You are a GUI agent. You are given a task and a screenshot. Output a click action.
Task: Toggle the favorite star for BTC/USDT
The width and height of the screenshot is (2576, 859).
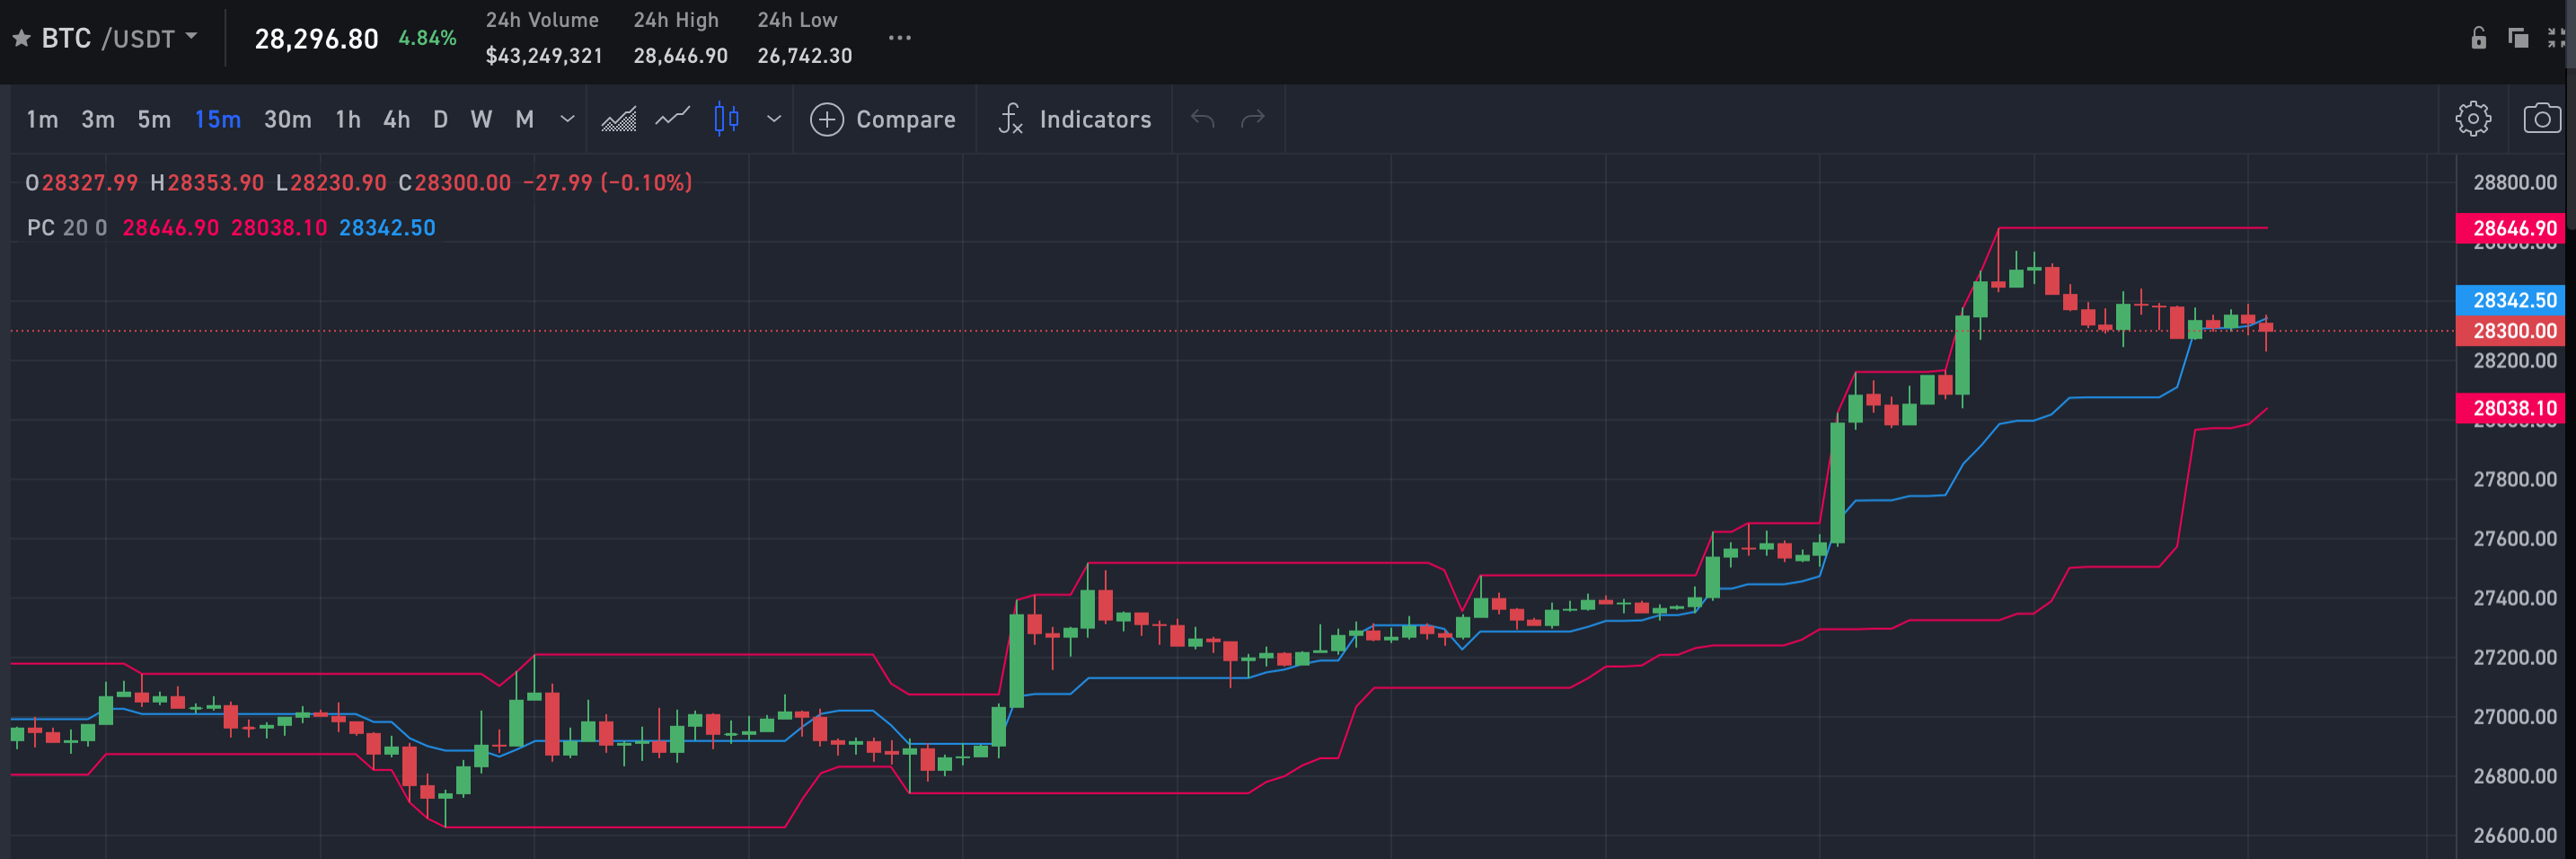tap(21, 39)
